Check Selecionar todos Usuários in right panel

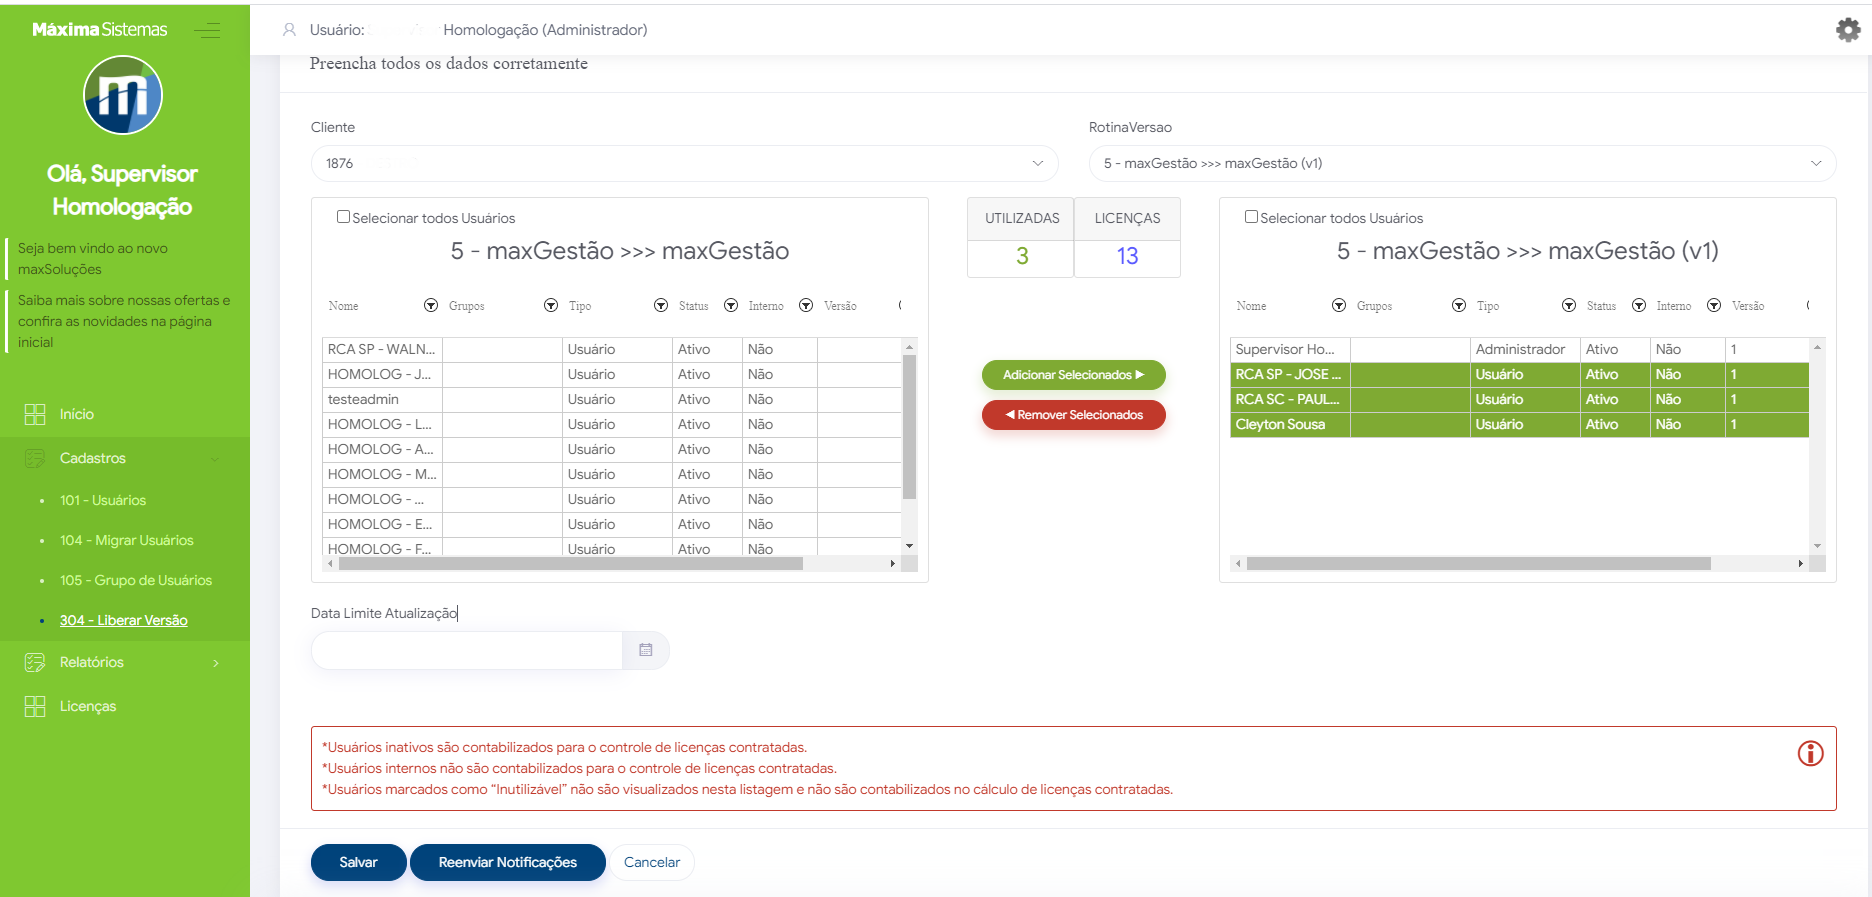click(1251, 217)
